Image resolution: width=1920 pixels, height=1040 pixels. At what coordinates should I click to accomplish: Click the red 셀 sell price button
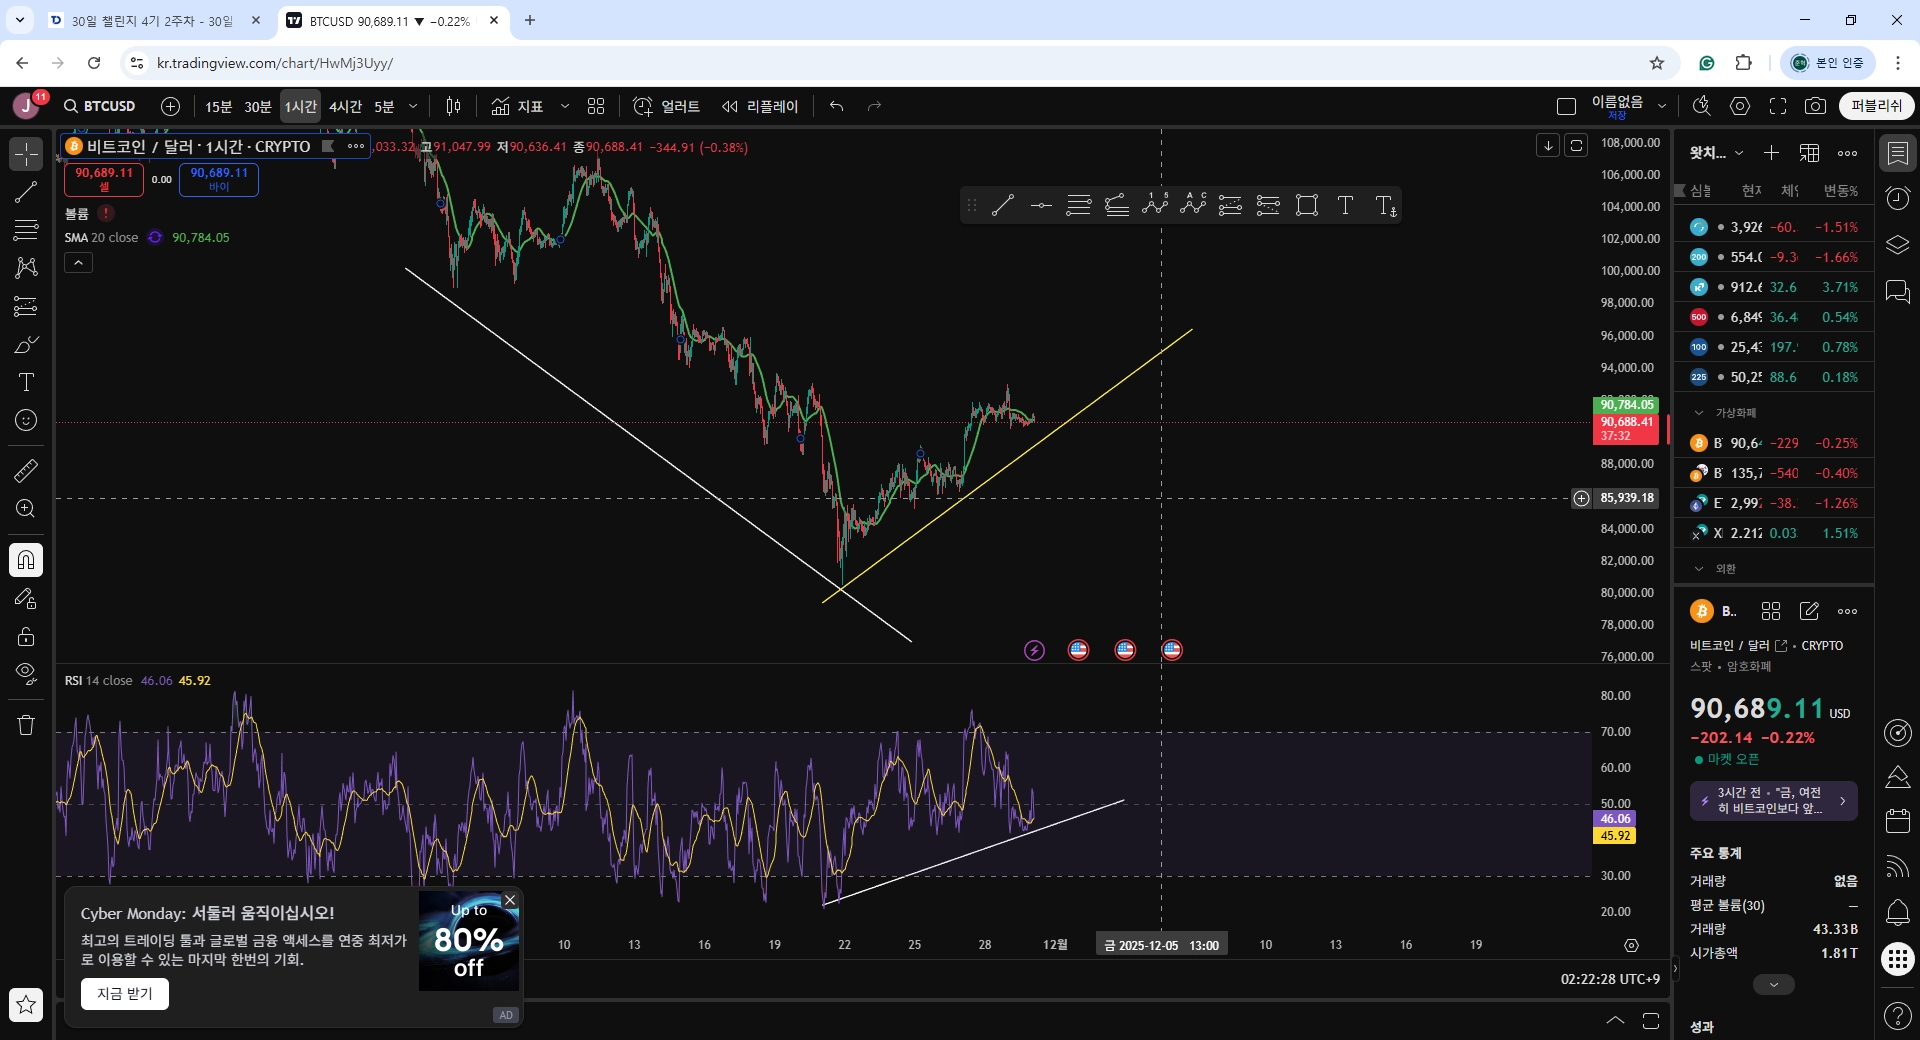[x=104, y=179]
